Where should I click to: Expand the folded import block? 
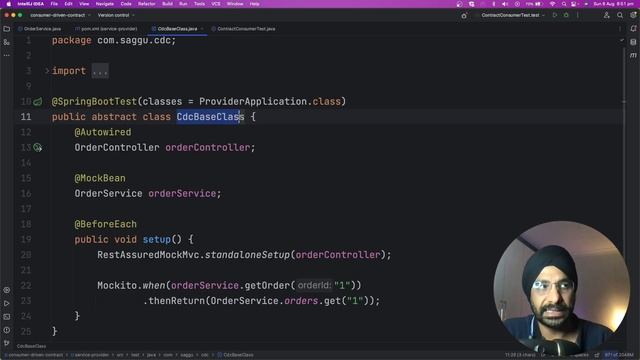[47, 71]
